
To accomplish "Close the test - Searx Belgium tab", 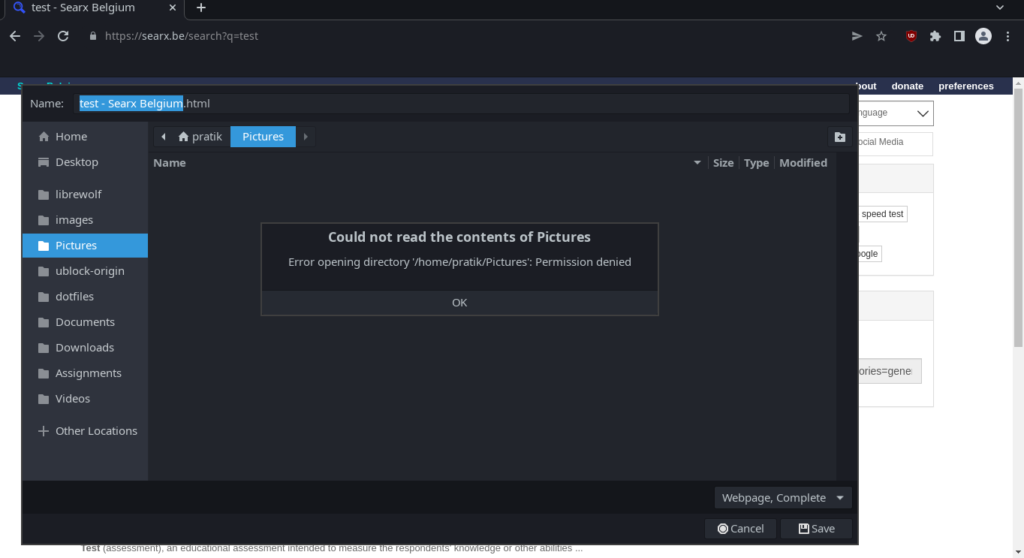I will pos(172,8).
